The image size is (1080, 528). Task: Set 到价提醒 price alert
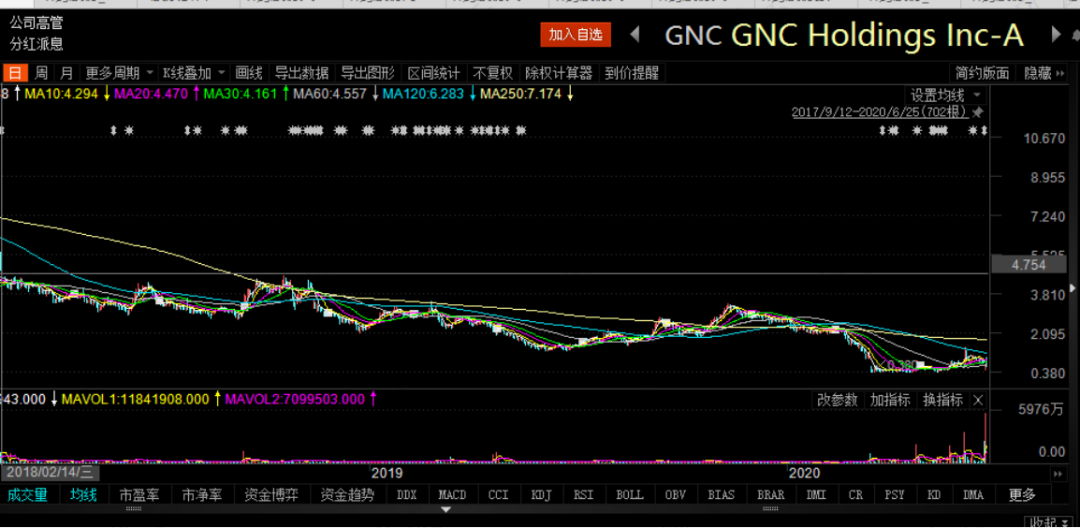click(x=632, y=73)
